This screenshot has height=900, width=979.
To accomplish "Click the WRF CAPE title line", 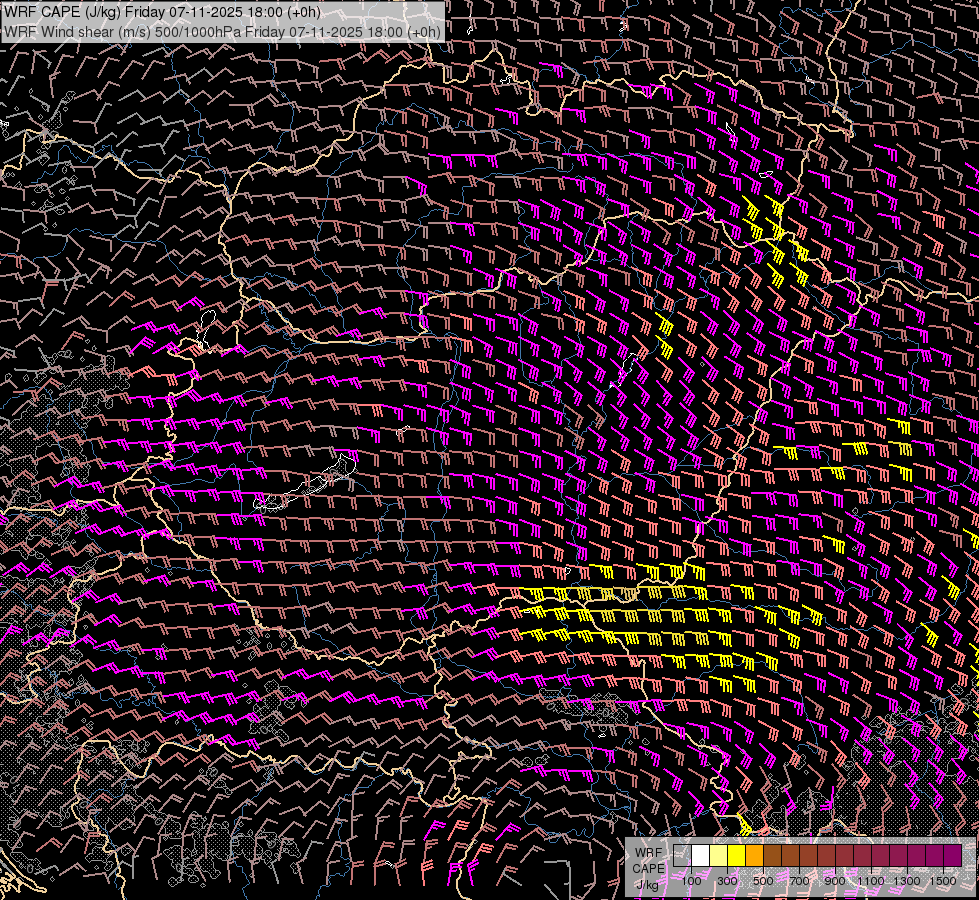I will click(162, 12).
